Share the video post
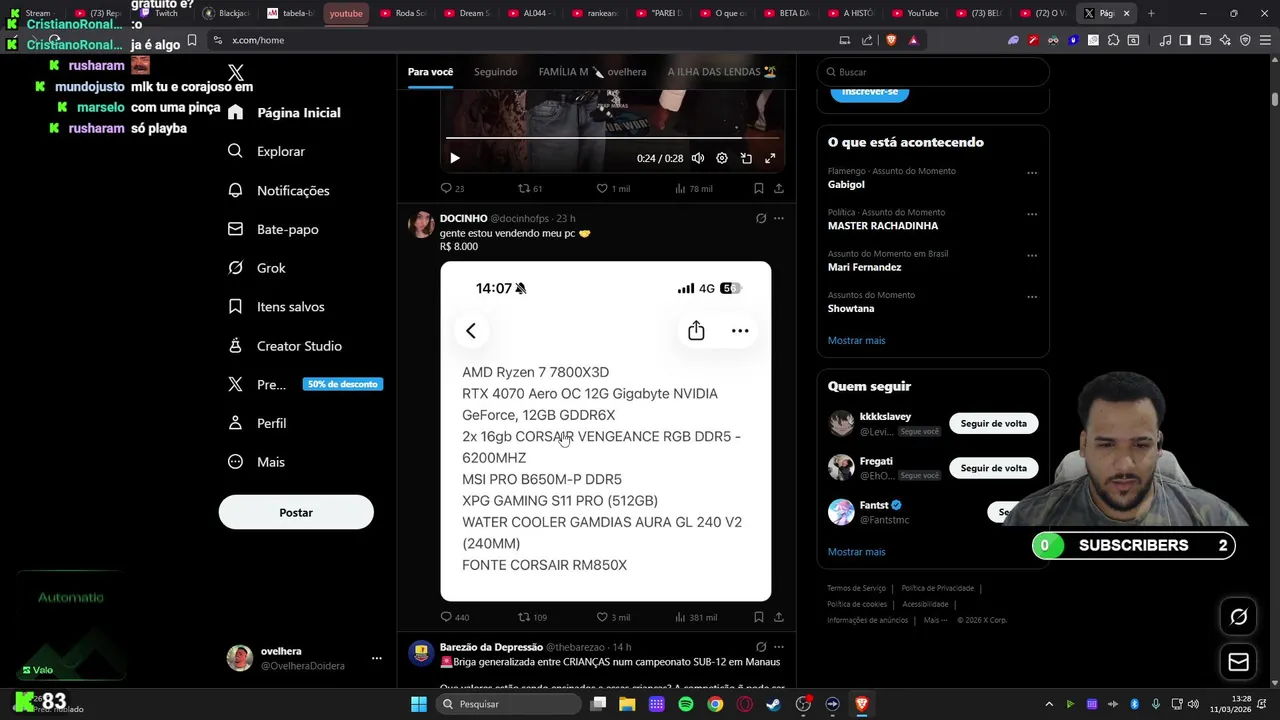Viewport: 1280px width, 720px height. coord(779,188)
